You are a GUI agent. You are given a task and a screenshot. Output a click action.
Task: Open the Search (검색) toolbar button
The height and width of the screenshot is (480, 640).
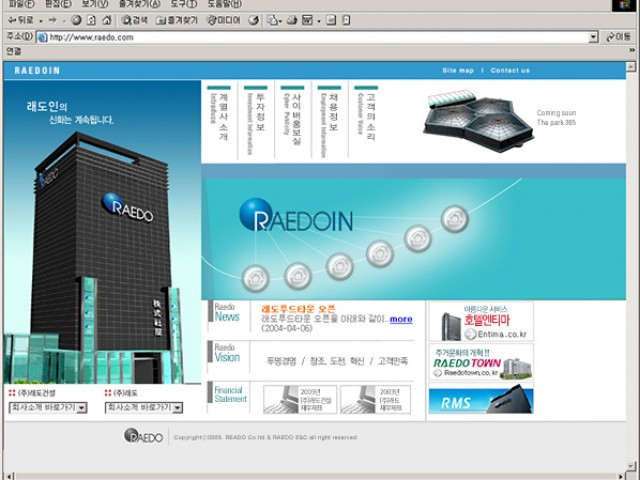(x=134, y=20)
